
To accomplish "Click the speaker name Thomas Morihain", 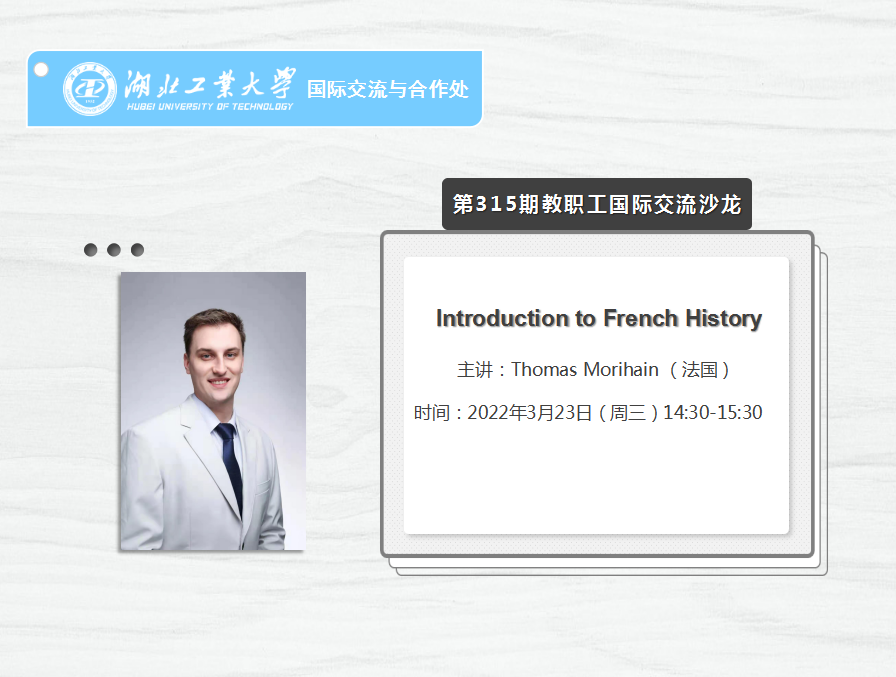I will pos(584,370).
